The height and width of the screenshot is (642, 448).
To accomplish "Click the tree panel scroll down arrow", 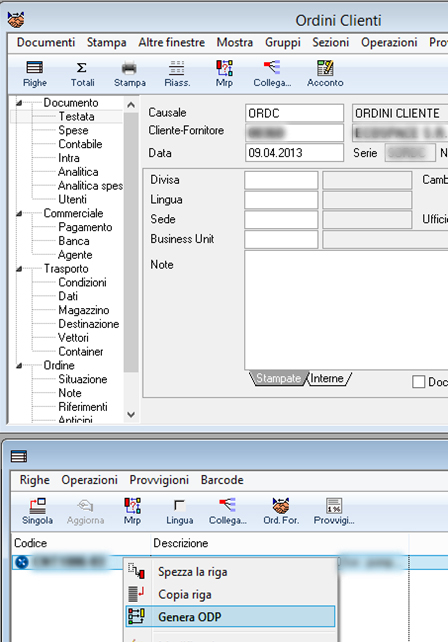I will [x=131, y=414].
